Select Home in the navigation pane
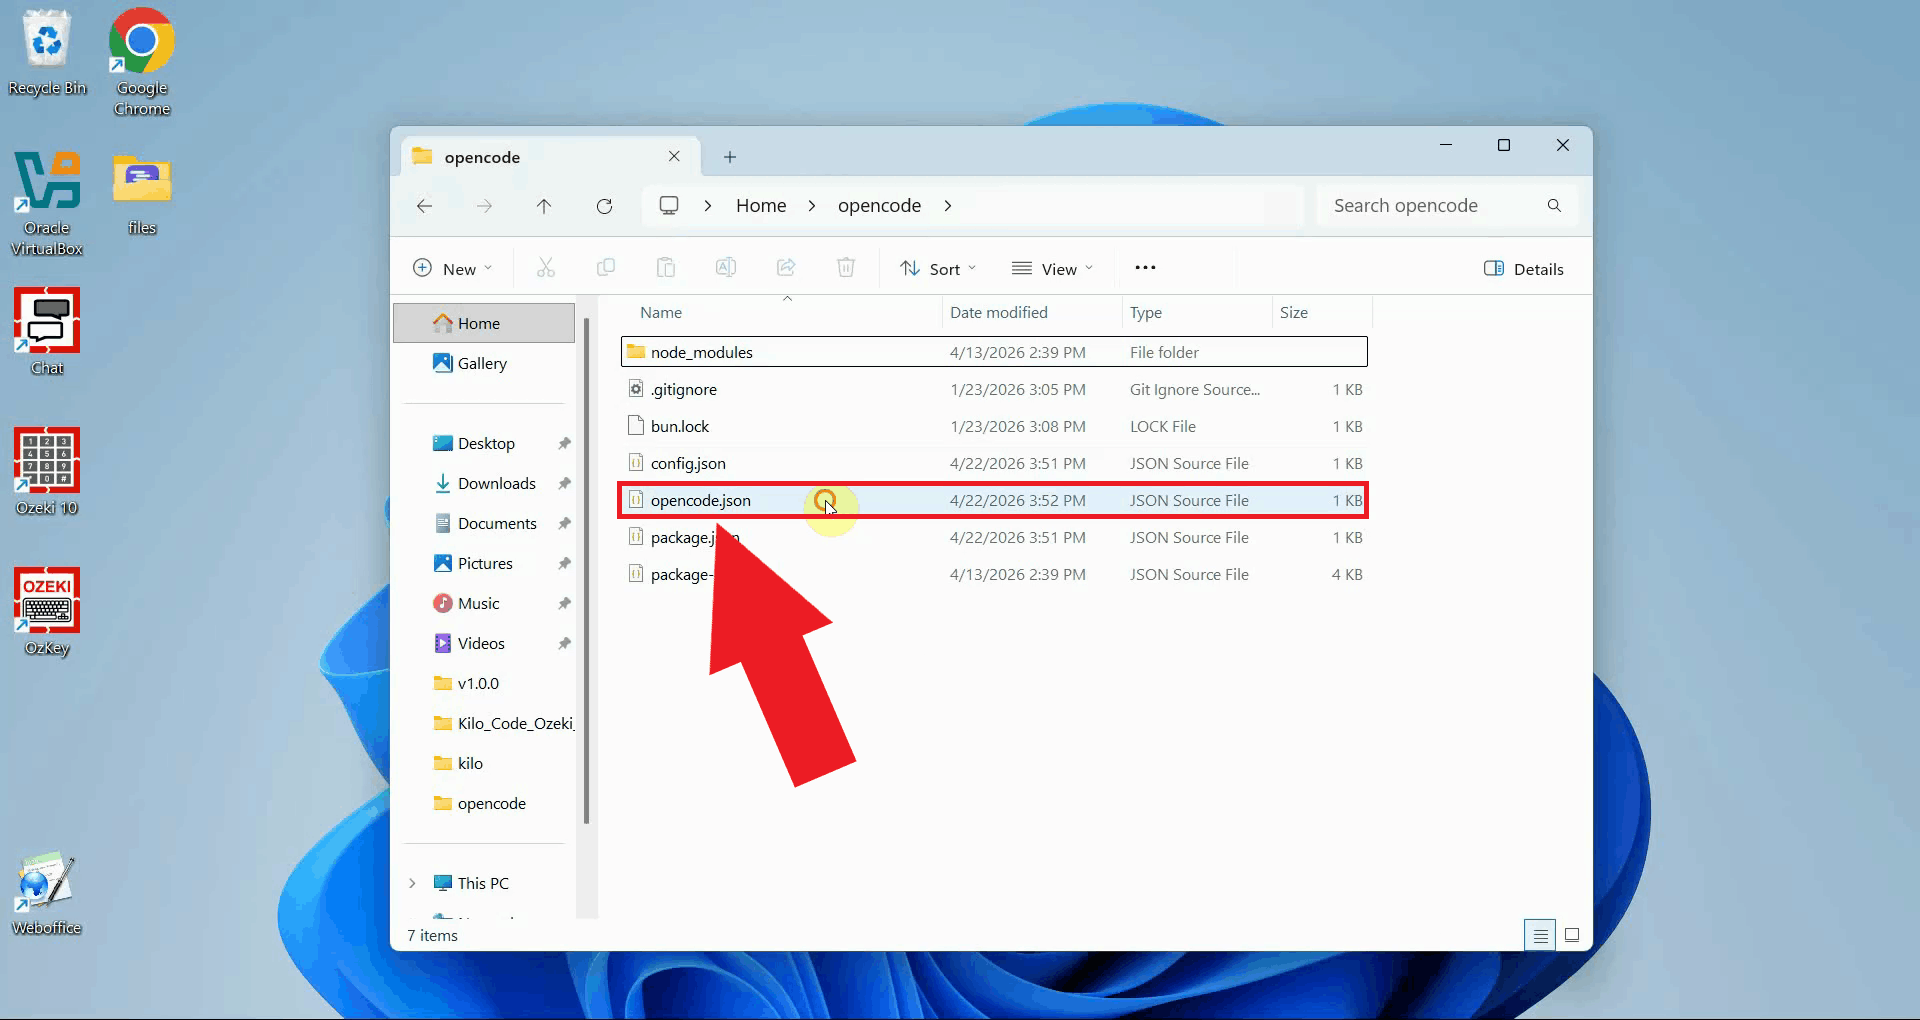The height and width of the screenshot is (1020, 1920). pyautogui.click(x=484, y=324)
